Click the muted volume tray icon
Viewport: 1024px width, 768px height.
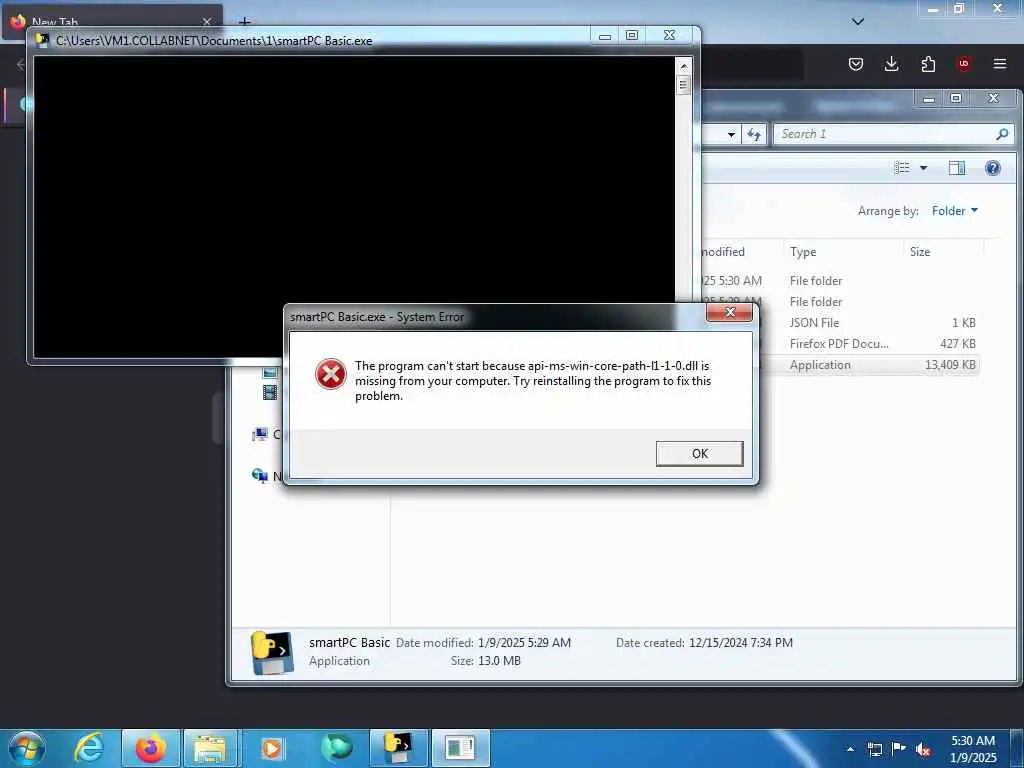click(923, 749)
